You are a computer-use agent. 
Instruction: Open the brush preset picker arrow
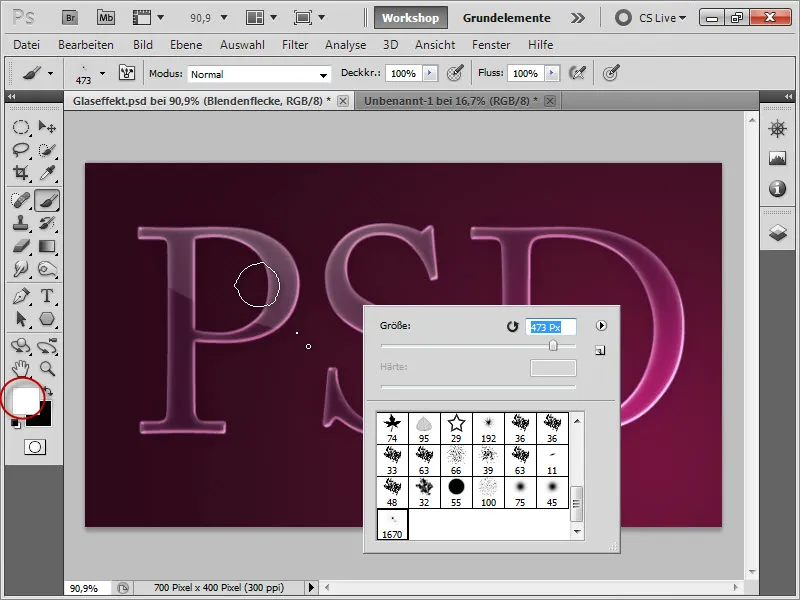click(103, 73)
